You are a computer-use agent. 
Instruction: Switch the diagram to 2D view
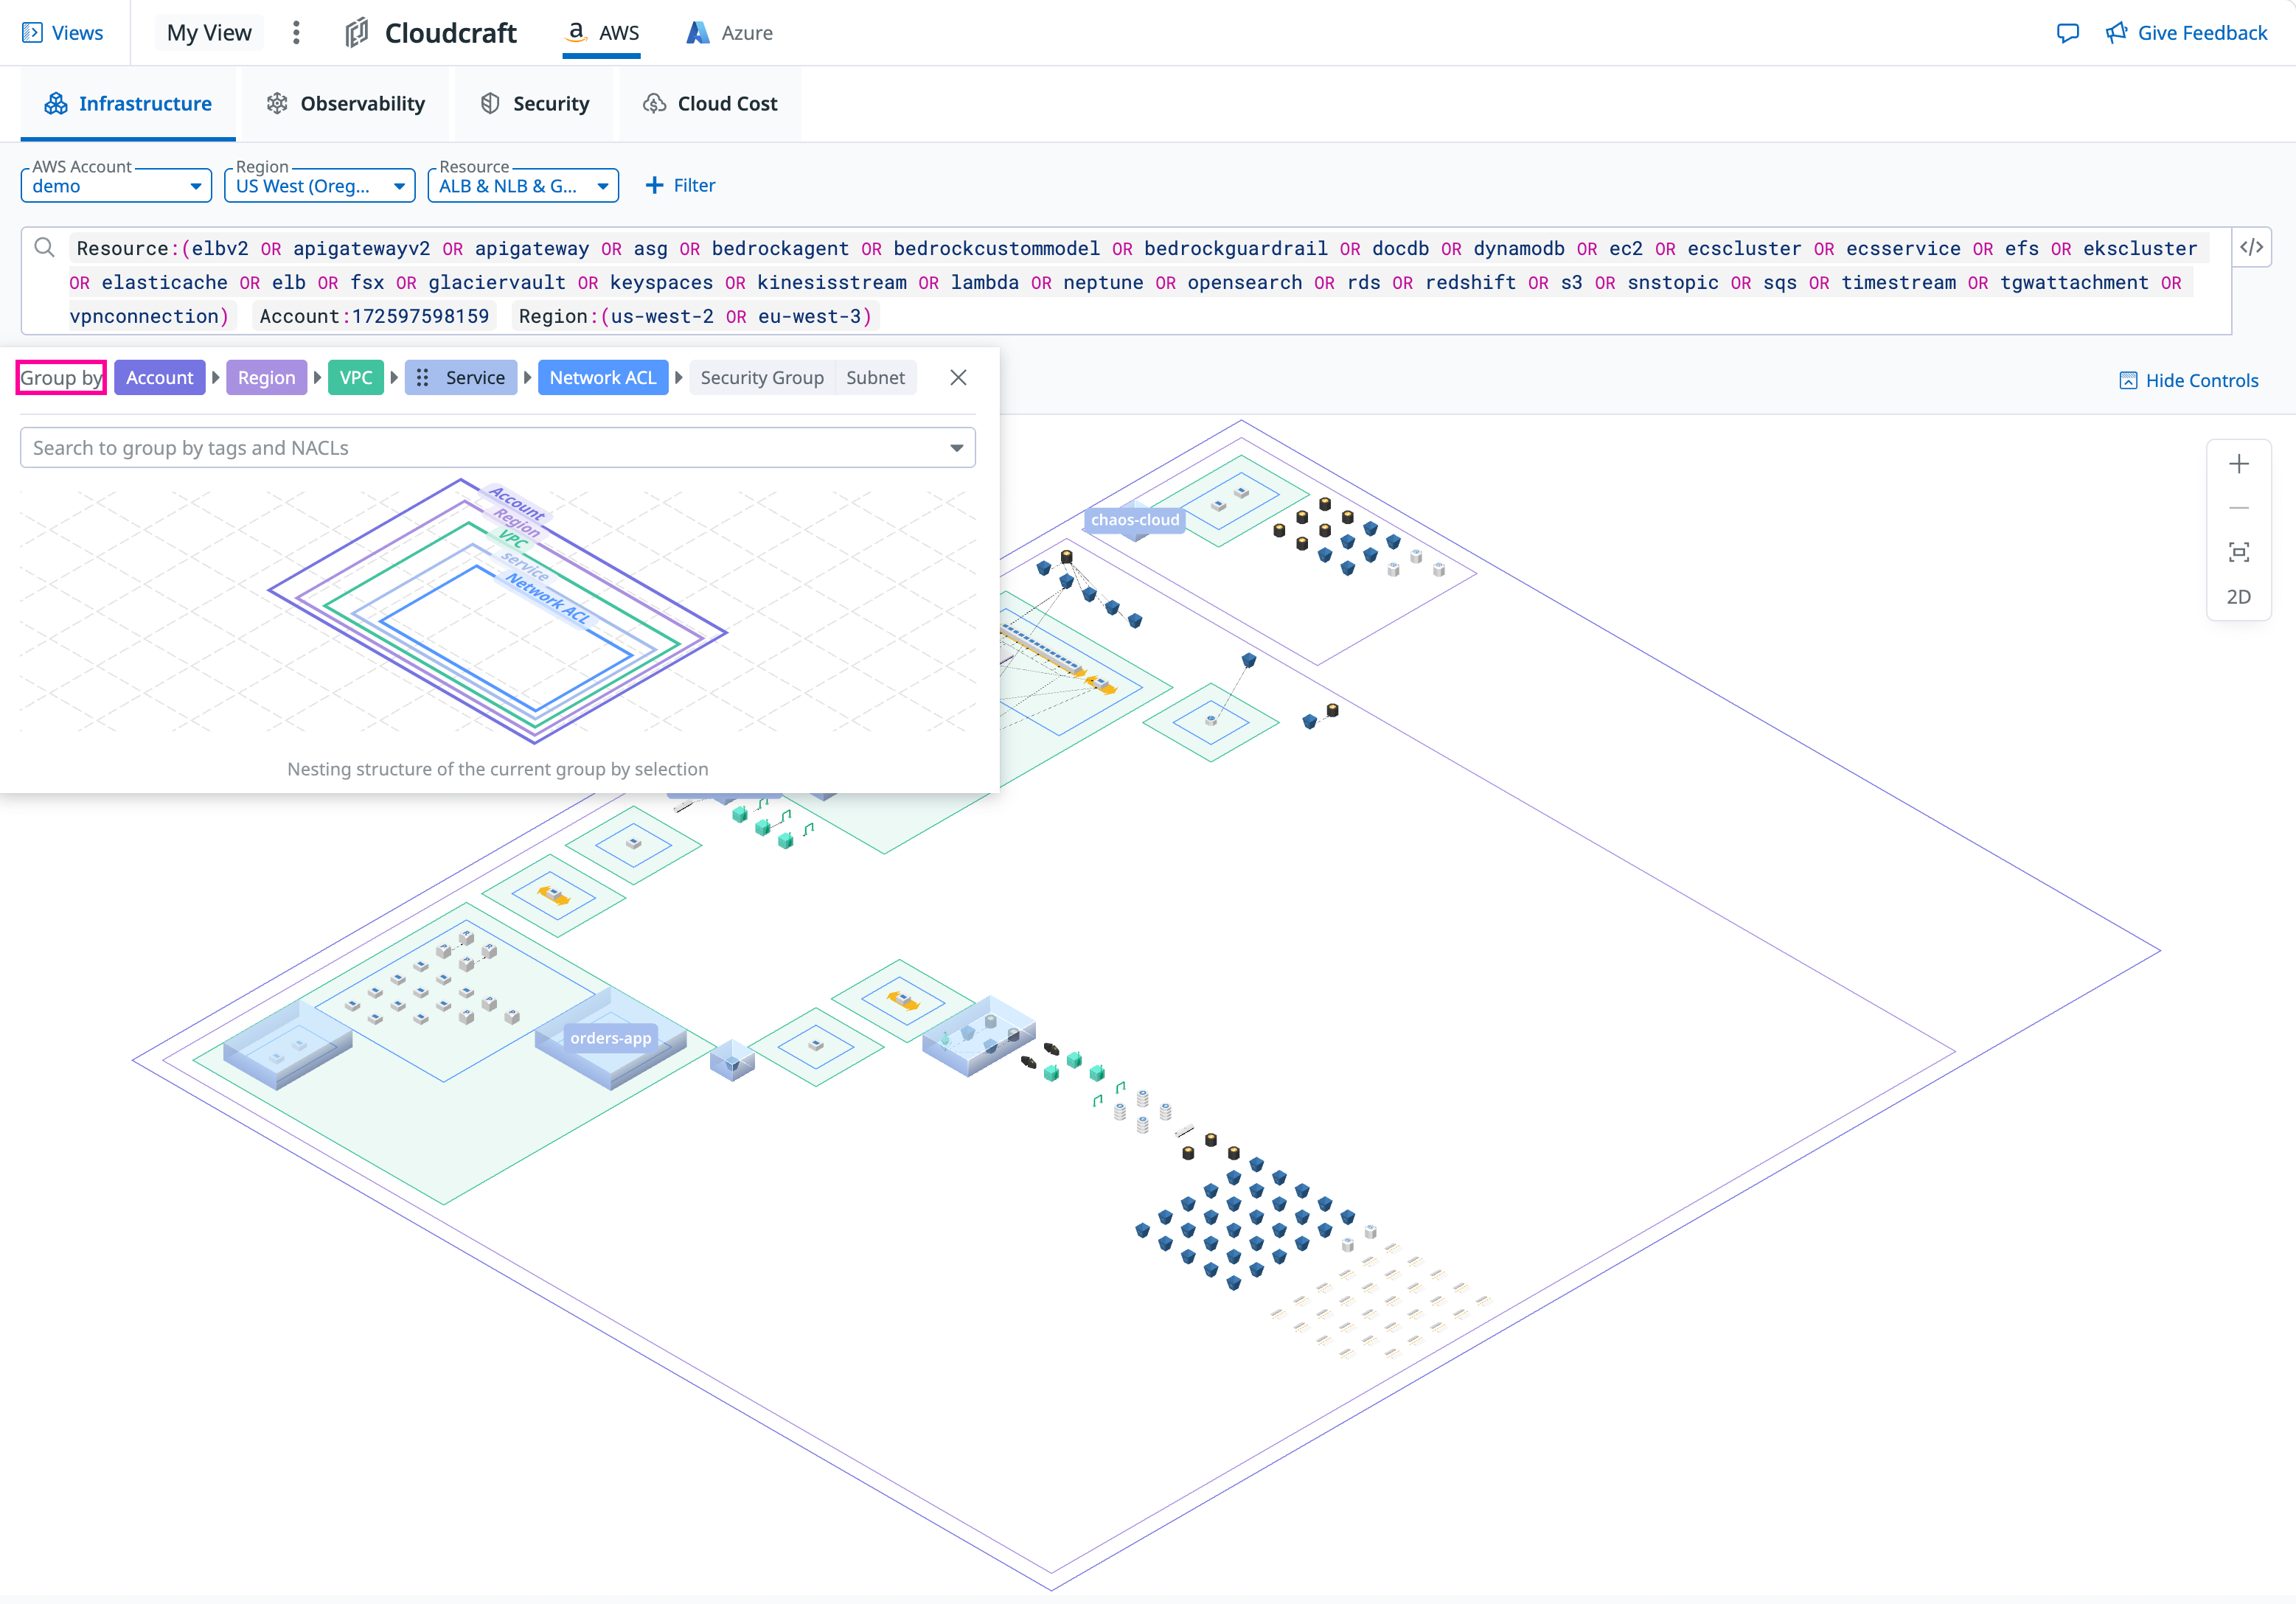click(x=2238, y=597)
